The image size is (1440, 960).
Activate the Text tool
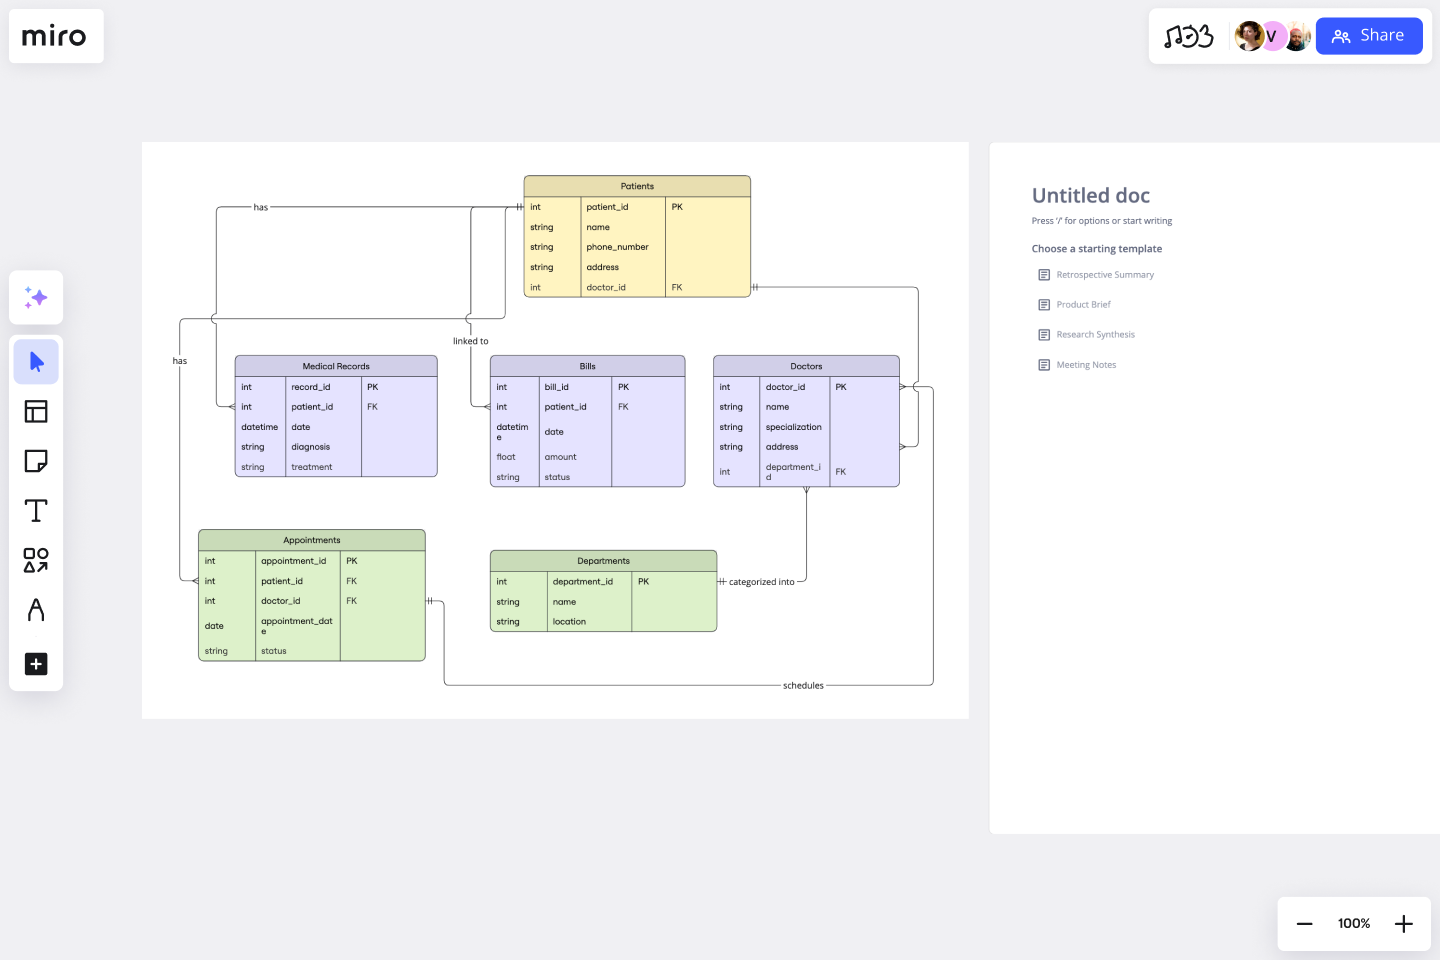coord(36,510)
